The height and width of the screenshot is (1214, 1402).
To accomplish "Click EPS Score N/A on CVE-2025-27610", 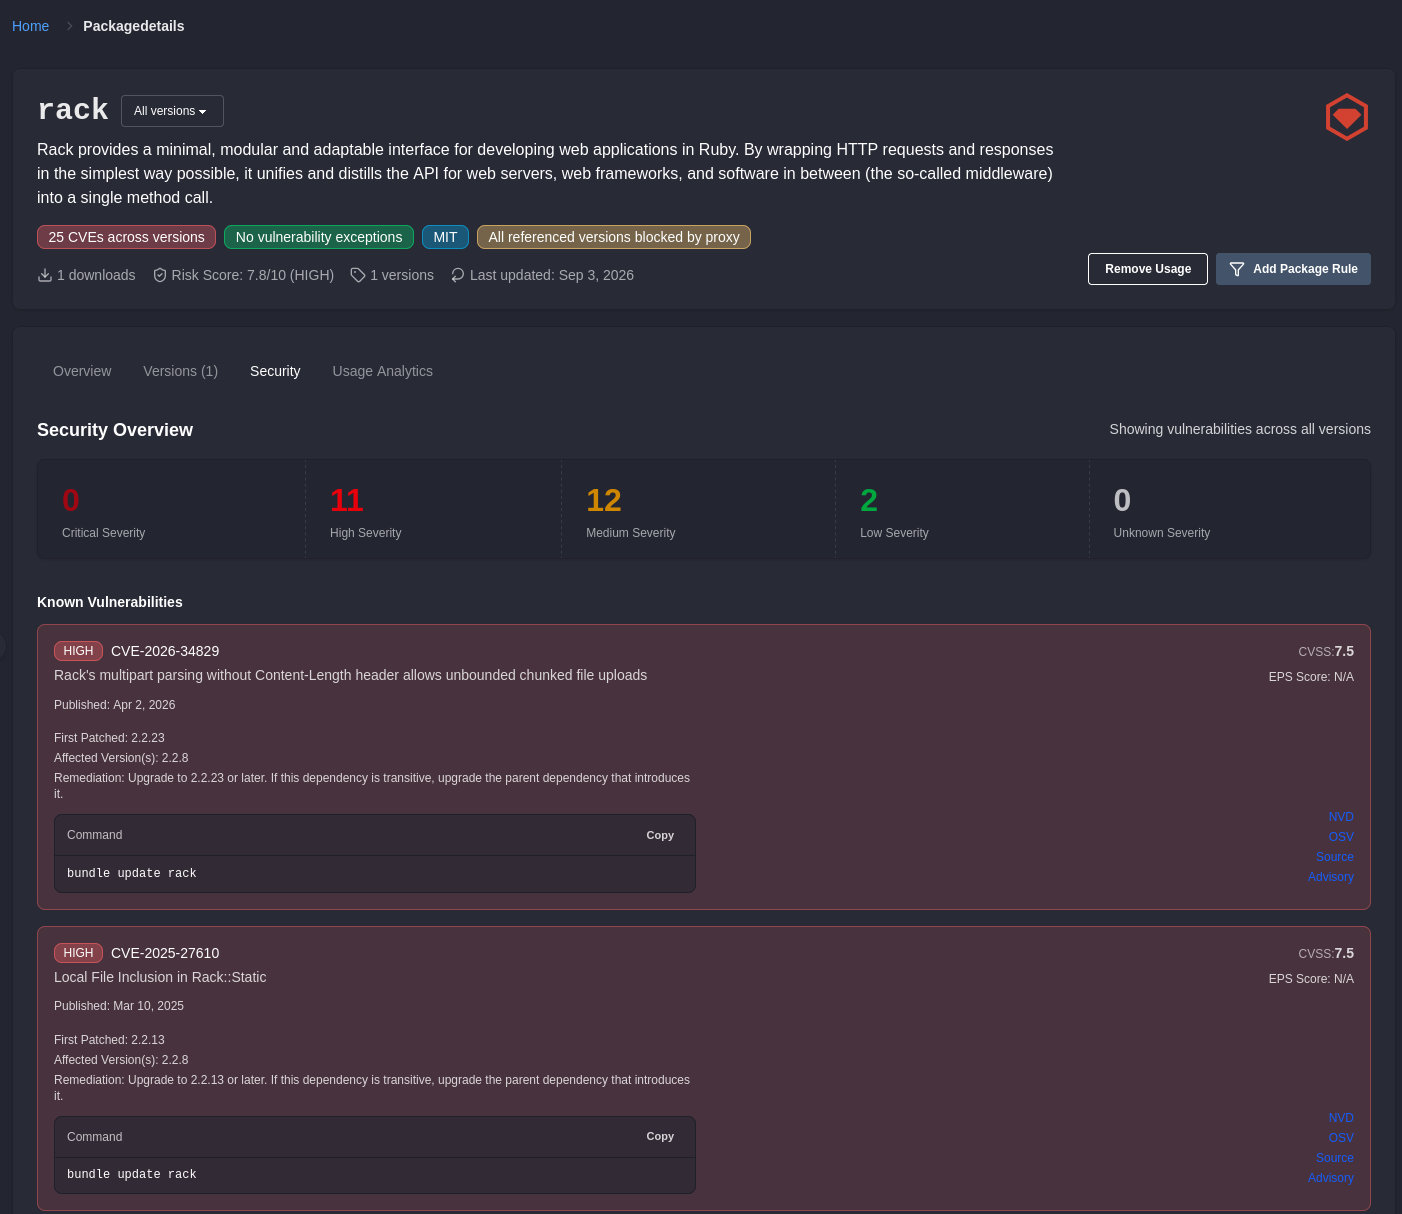I will tap(1311, 979).
